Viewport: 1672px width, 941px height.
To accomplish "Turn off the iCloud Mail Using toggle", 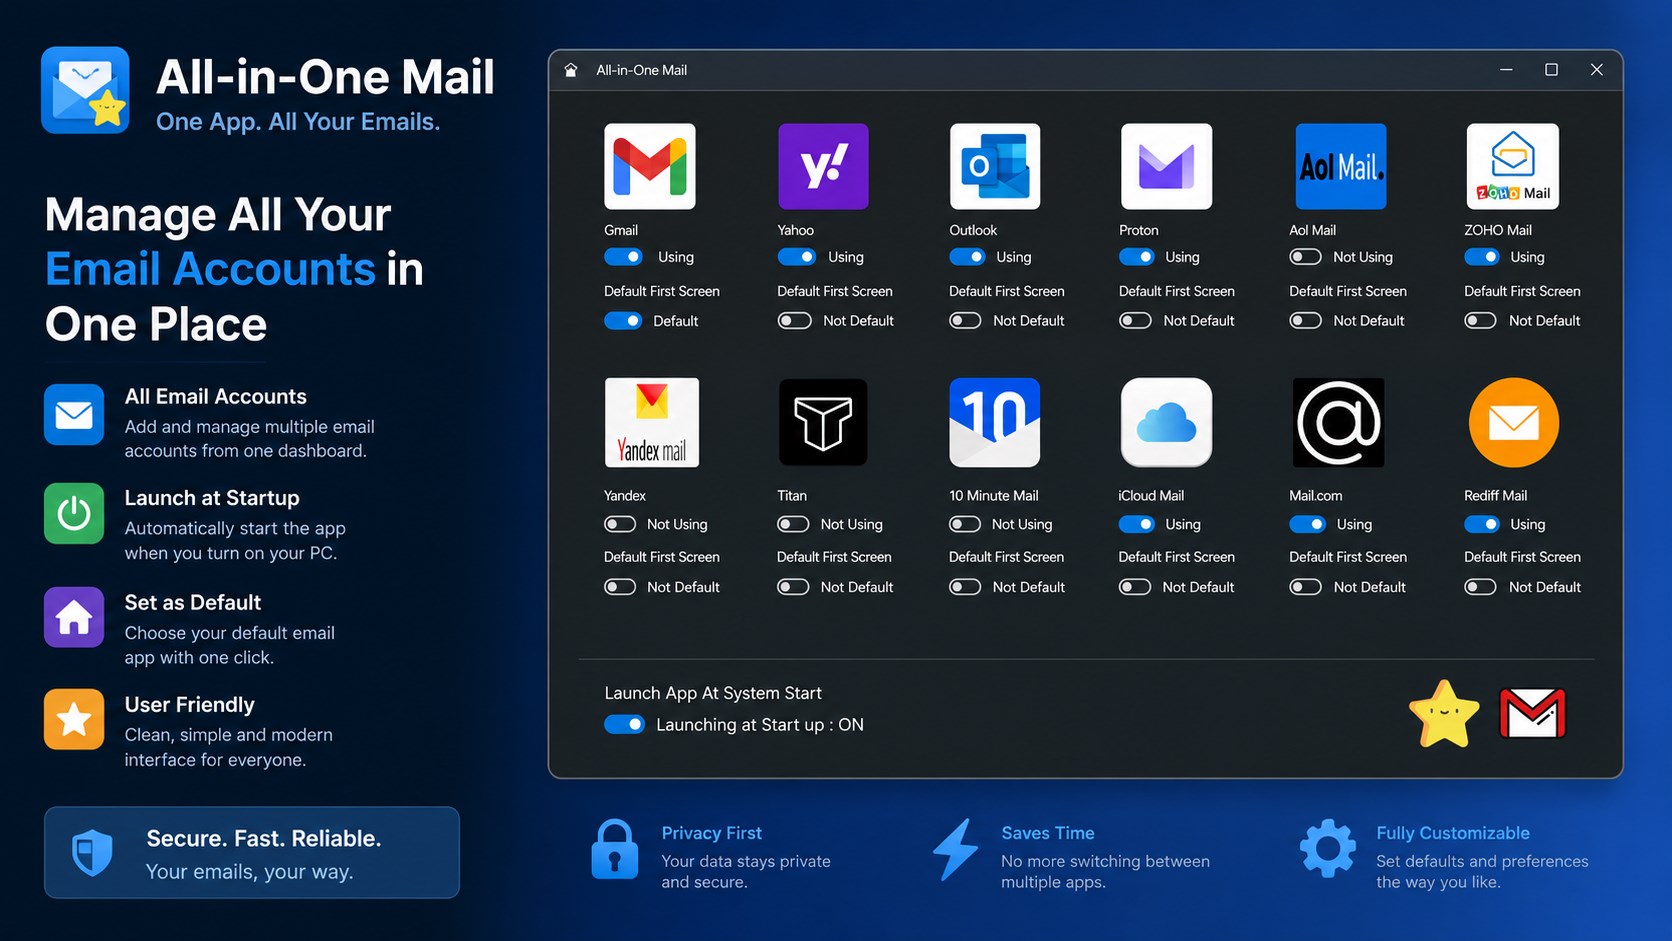I will click(1137, 524).
